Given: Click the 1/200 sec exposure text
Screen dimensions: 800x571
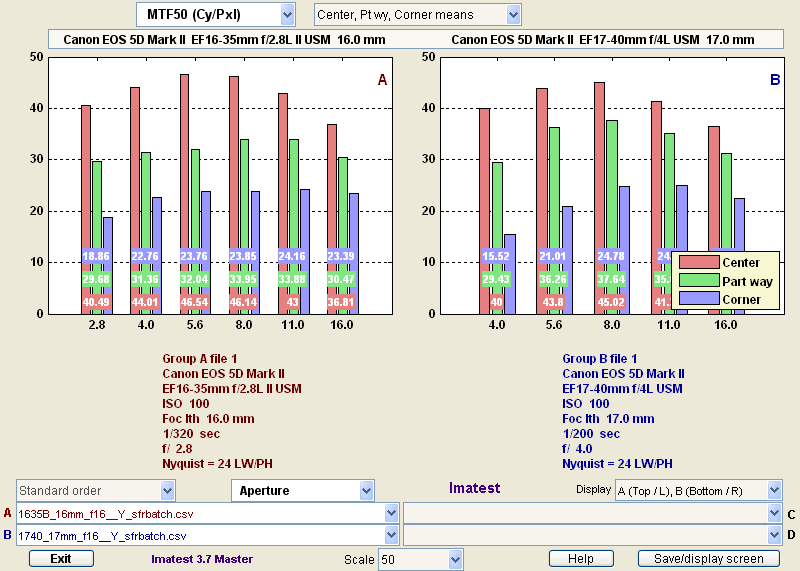Looking at the screenshot, I should [591, 434].
